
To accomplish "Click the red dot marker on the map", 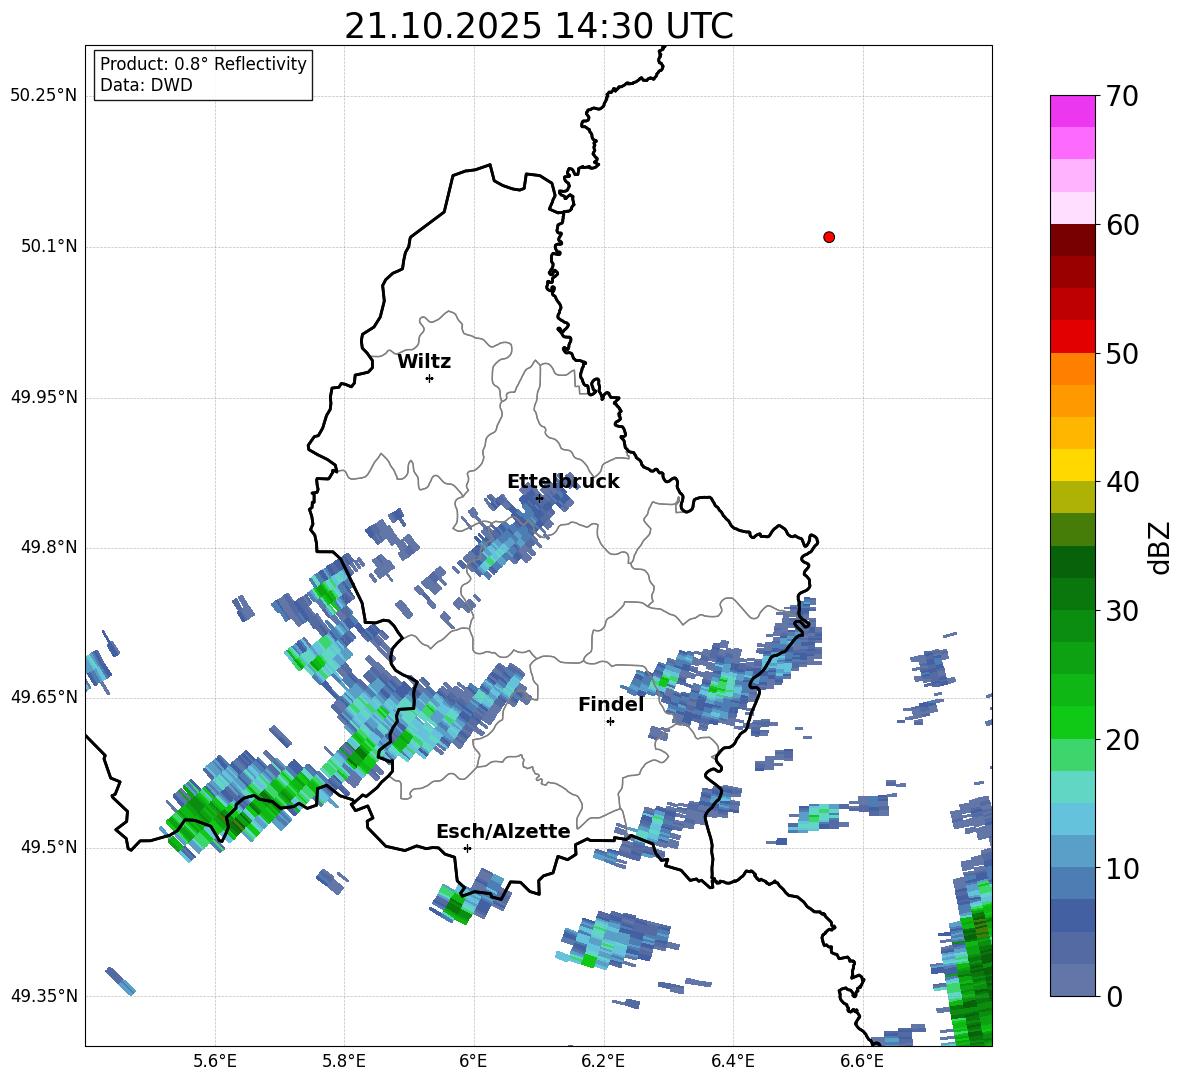I will [x=829, y=237].
